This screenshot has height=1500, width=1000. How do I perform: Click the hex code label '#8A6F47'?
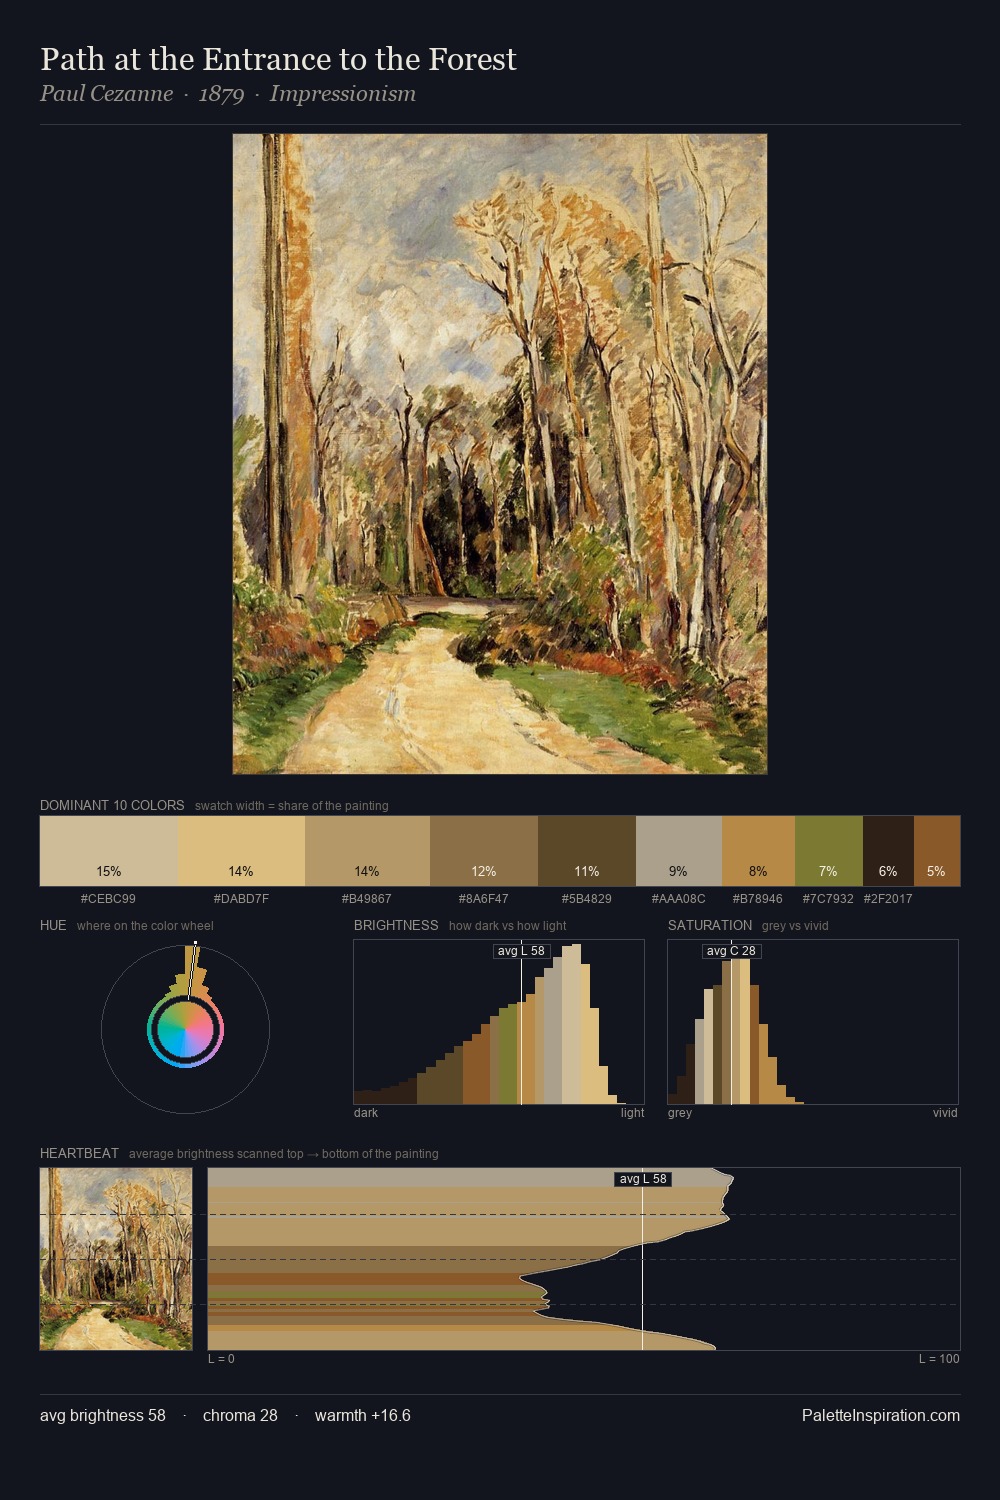(483, 899)
